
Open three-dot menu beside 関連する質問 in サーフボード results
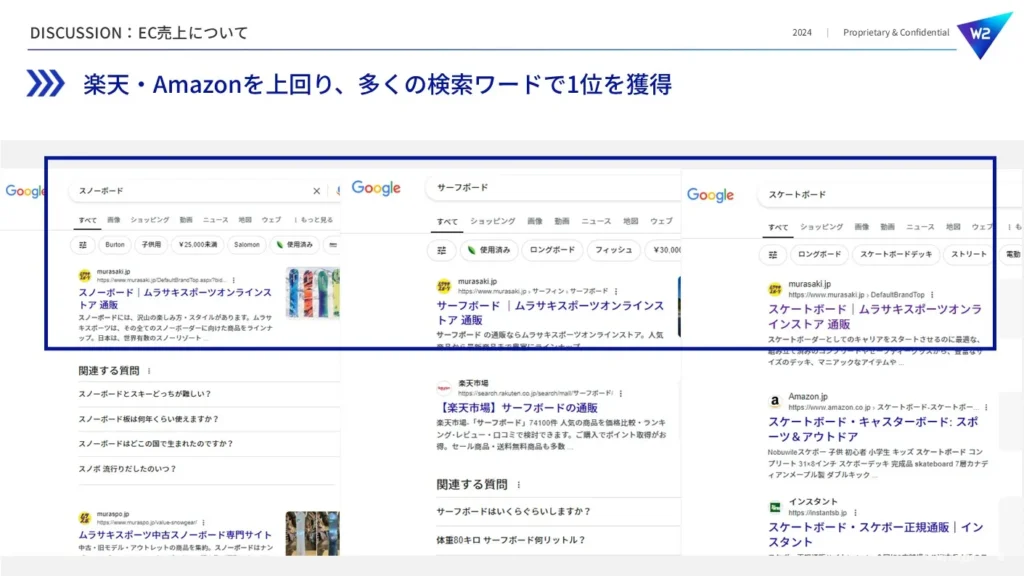coord(519,485)
